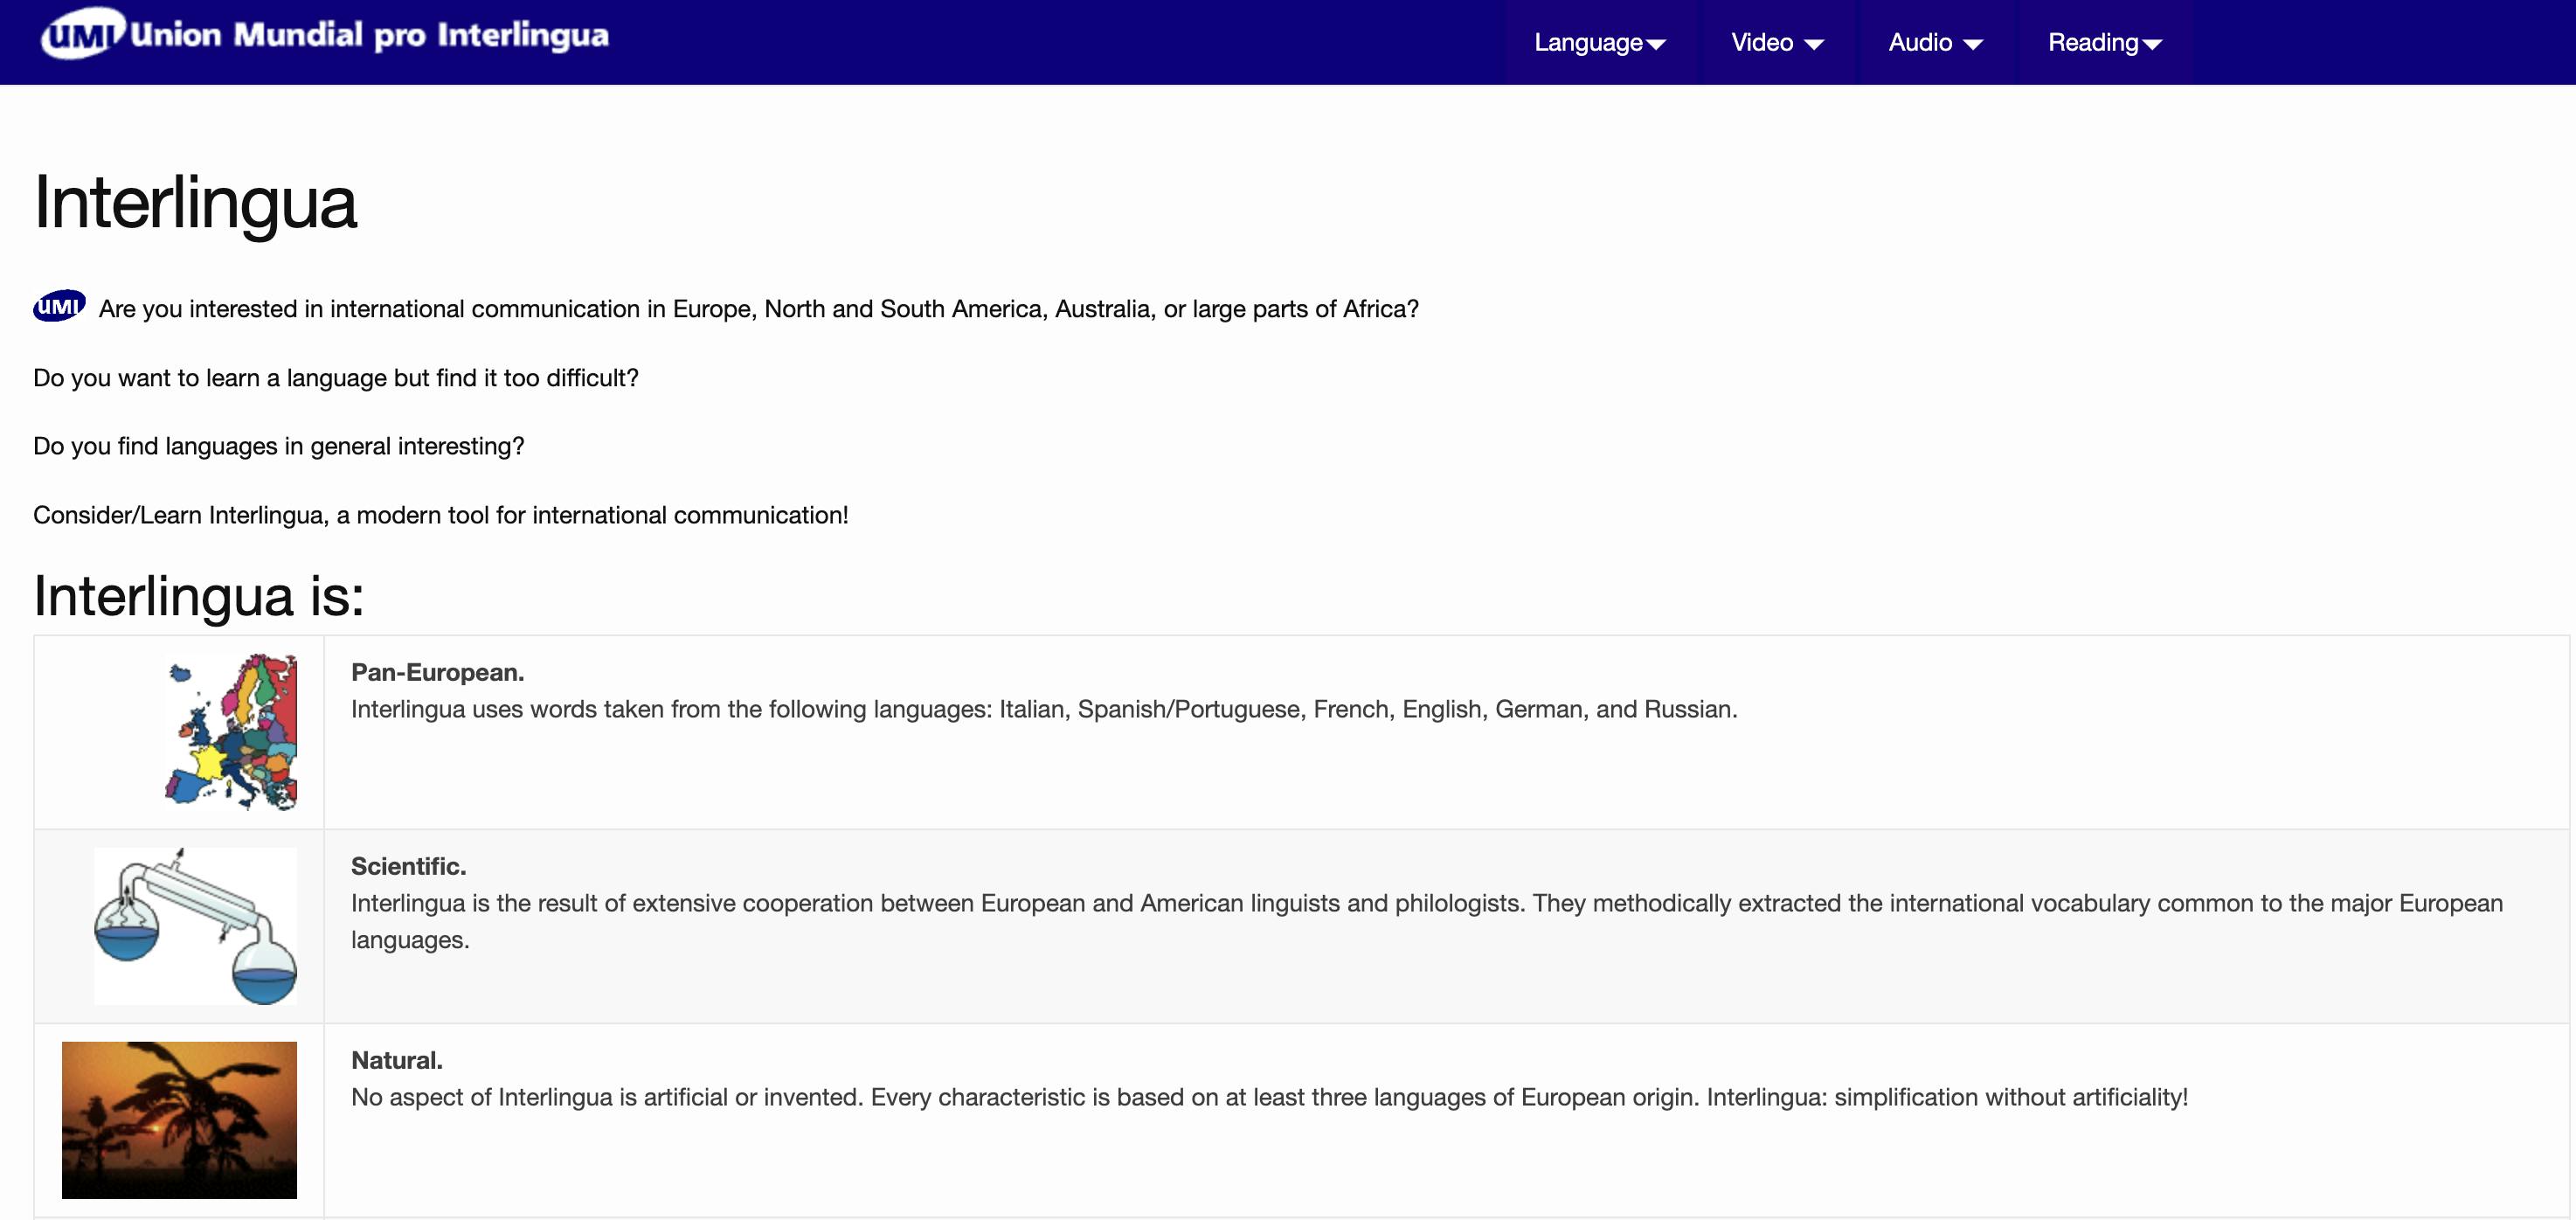Click the Audio menu caret arrow
Viewport: 2576px width, 1220px height.
point(1973,44)
